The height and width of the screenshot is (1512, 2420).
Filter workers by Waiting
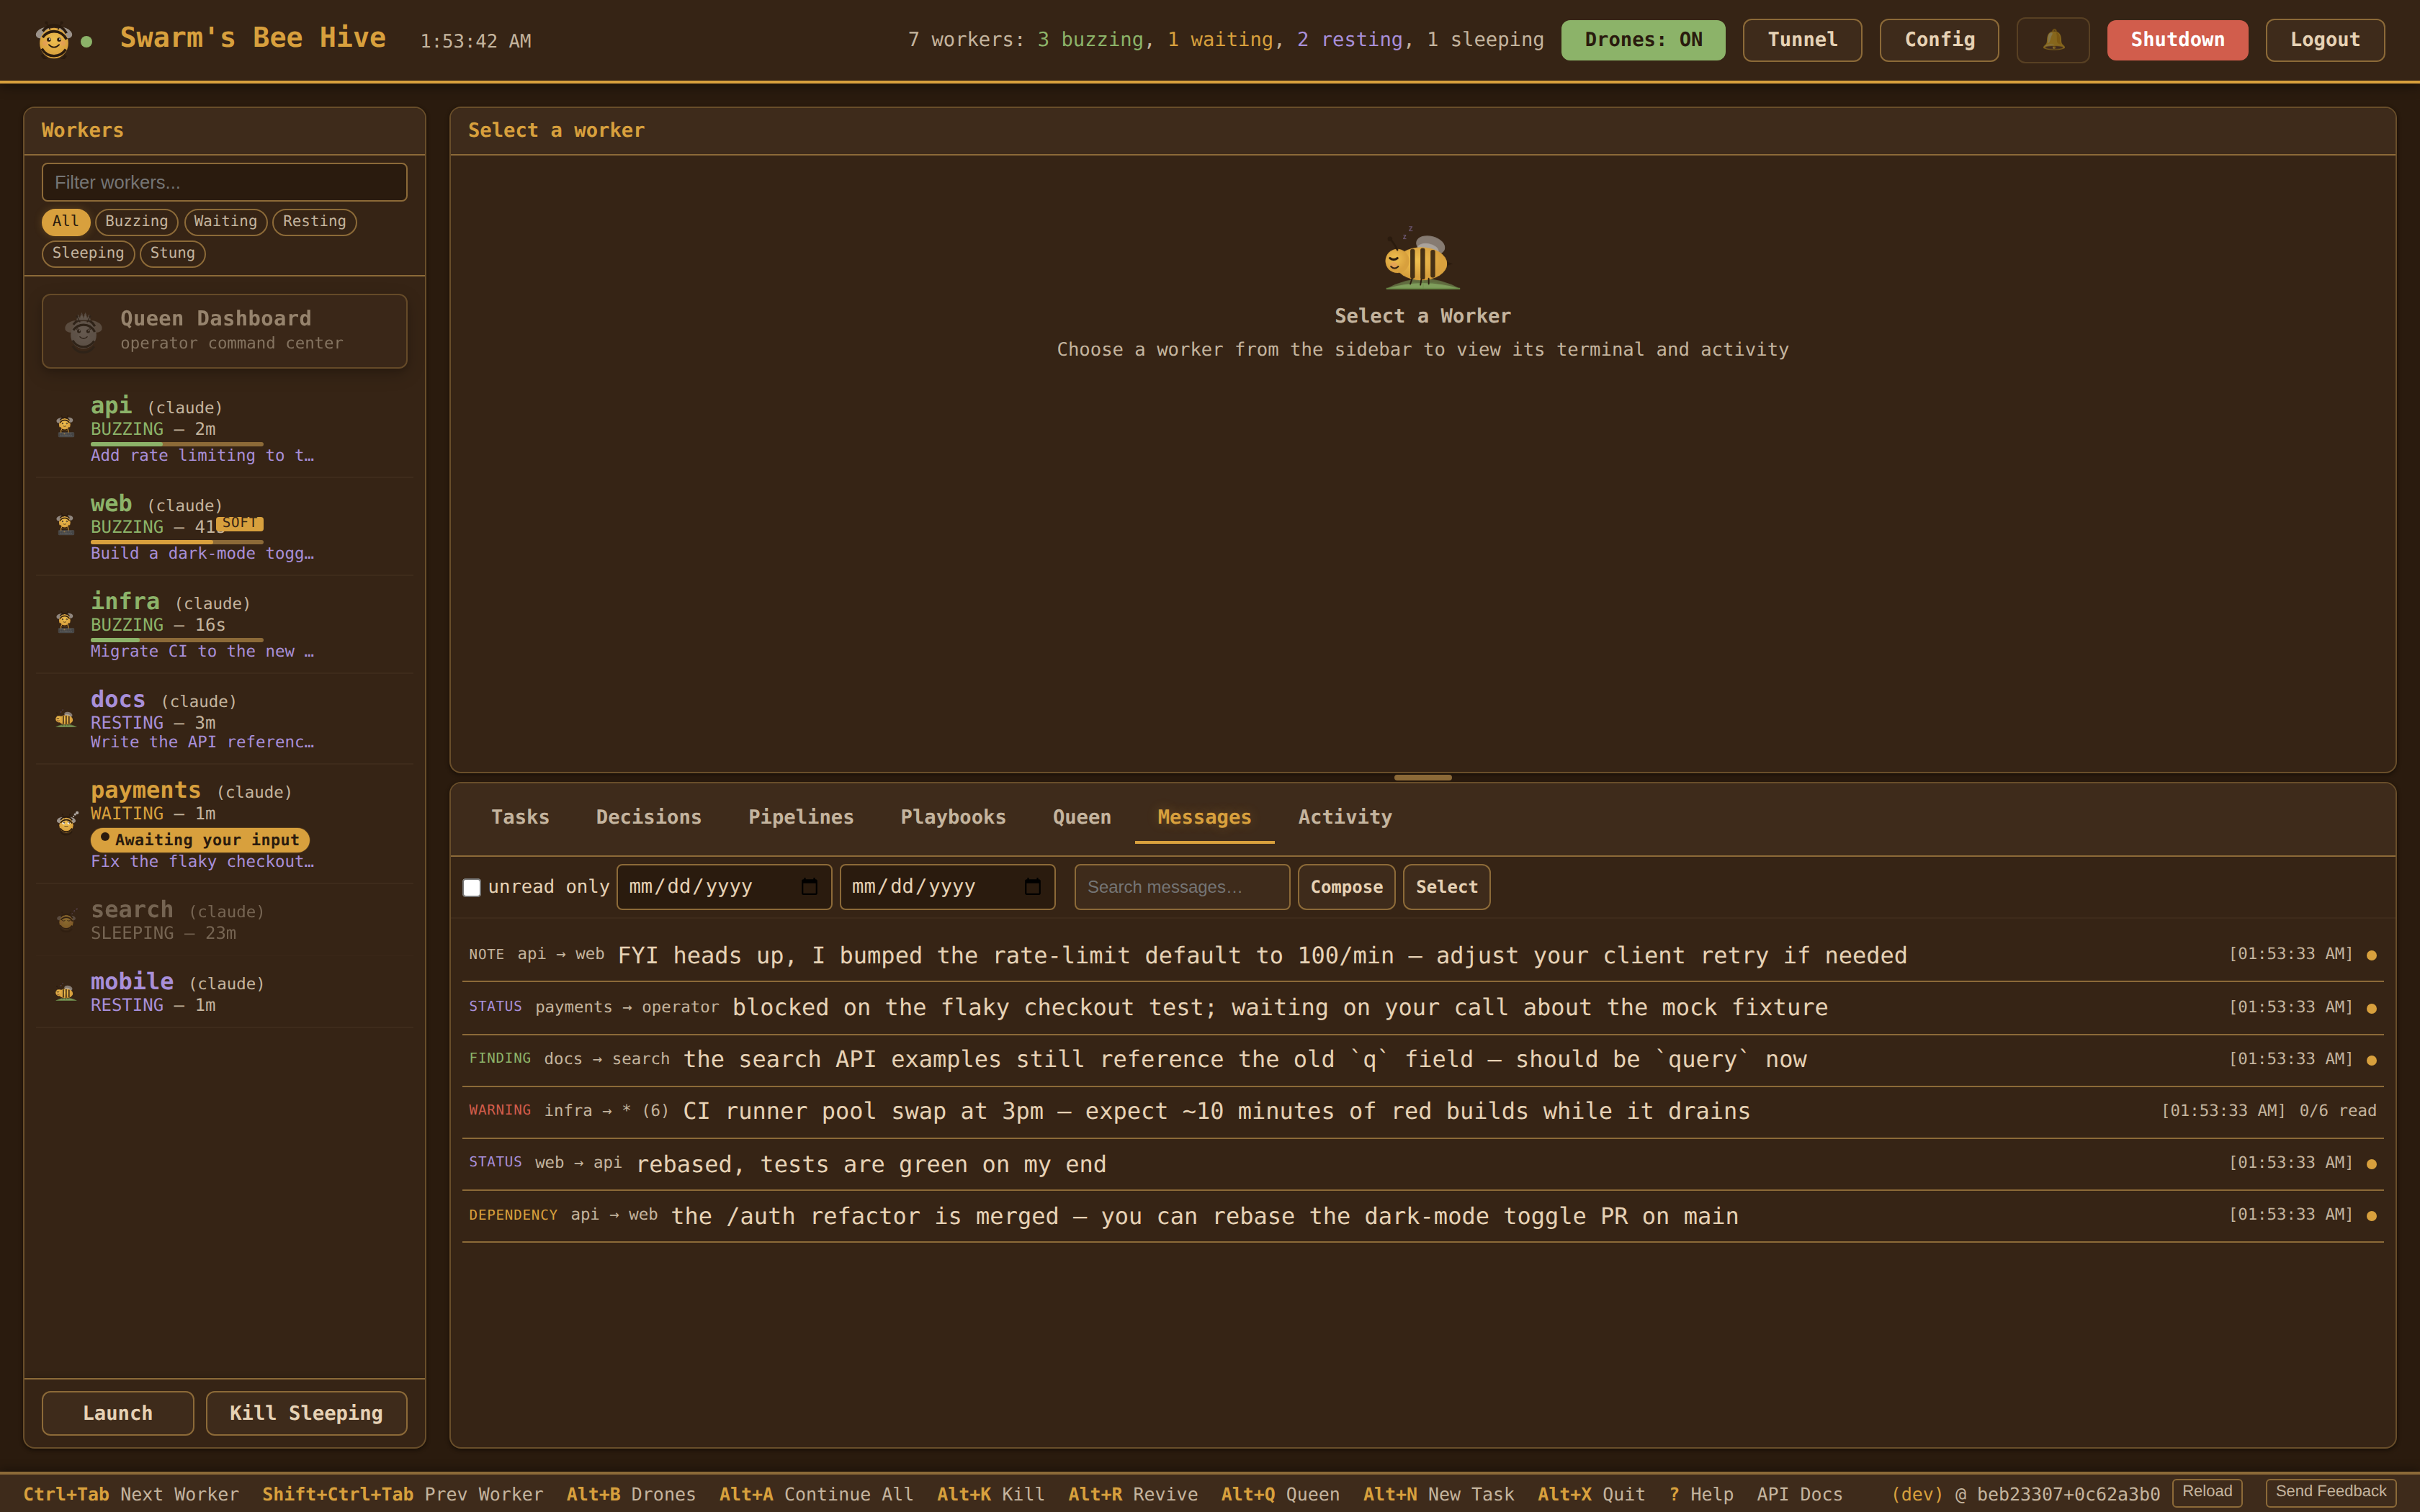point(225,221)
